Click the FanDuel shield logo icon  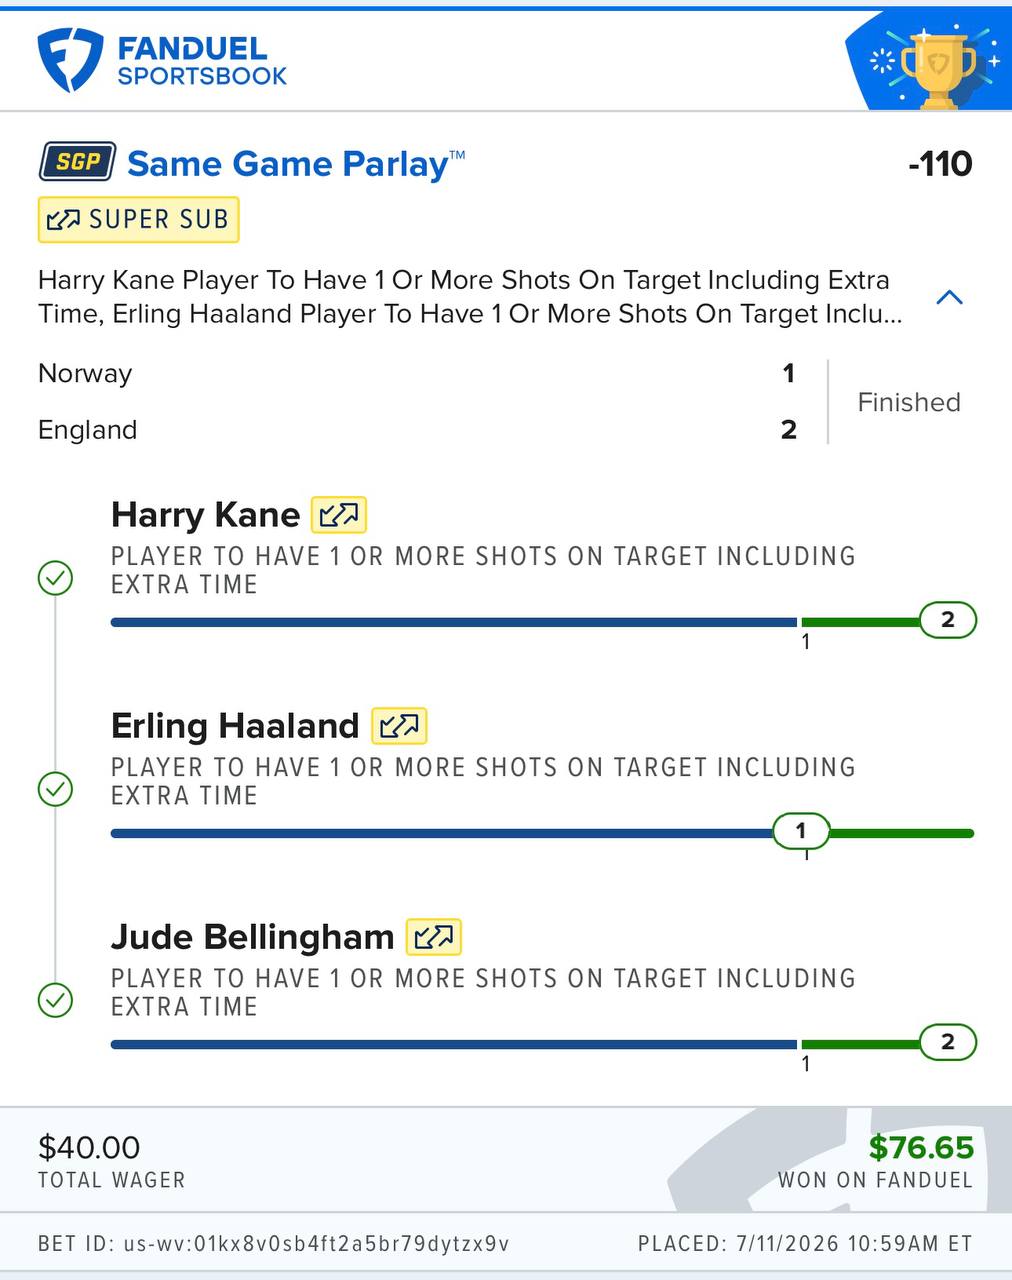point(70,59)
